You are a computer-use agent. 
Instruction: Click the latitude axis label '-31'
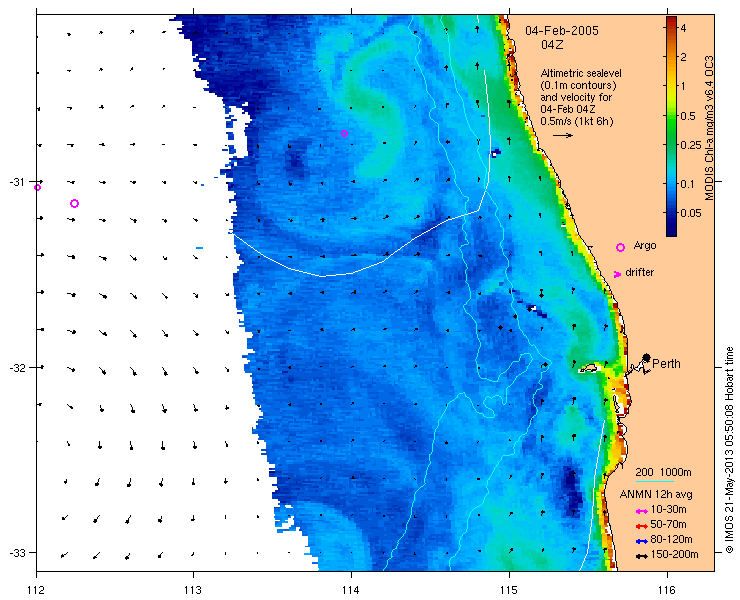click(x=19, y=181)
